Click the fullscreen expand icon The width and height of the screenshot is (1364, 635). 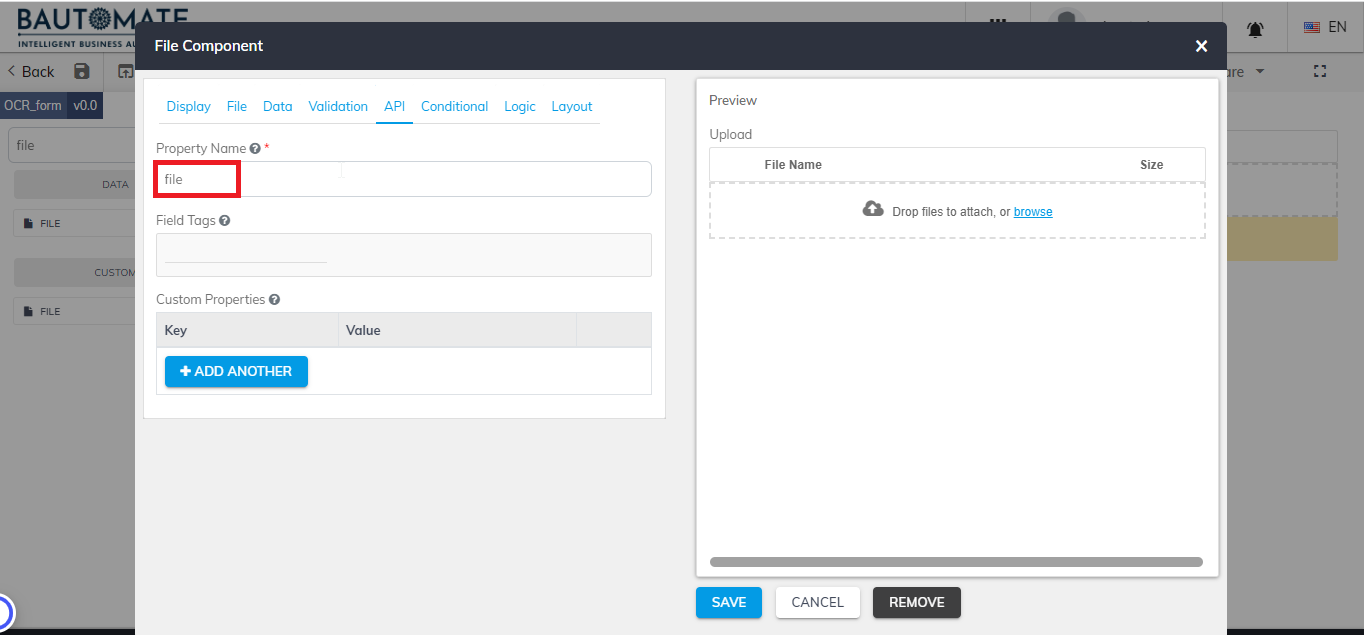1319,71
